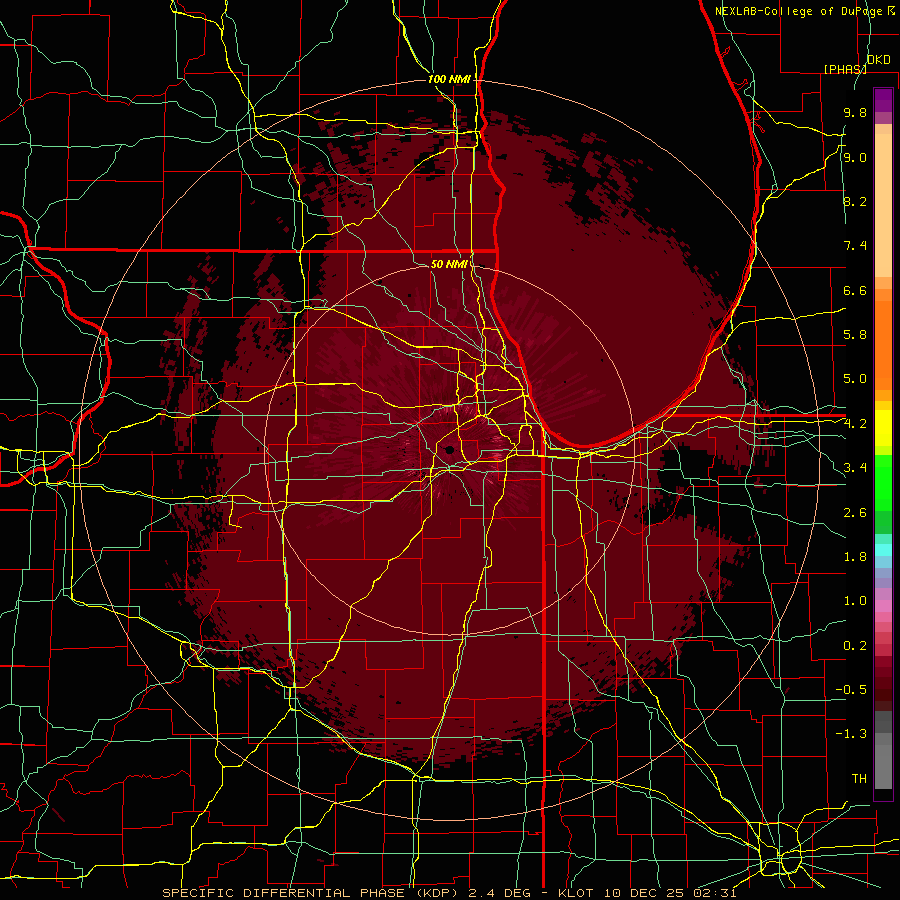Click the 8.2 scale value
Viewport: 900px width, 900px height.
855,202
